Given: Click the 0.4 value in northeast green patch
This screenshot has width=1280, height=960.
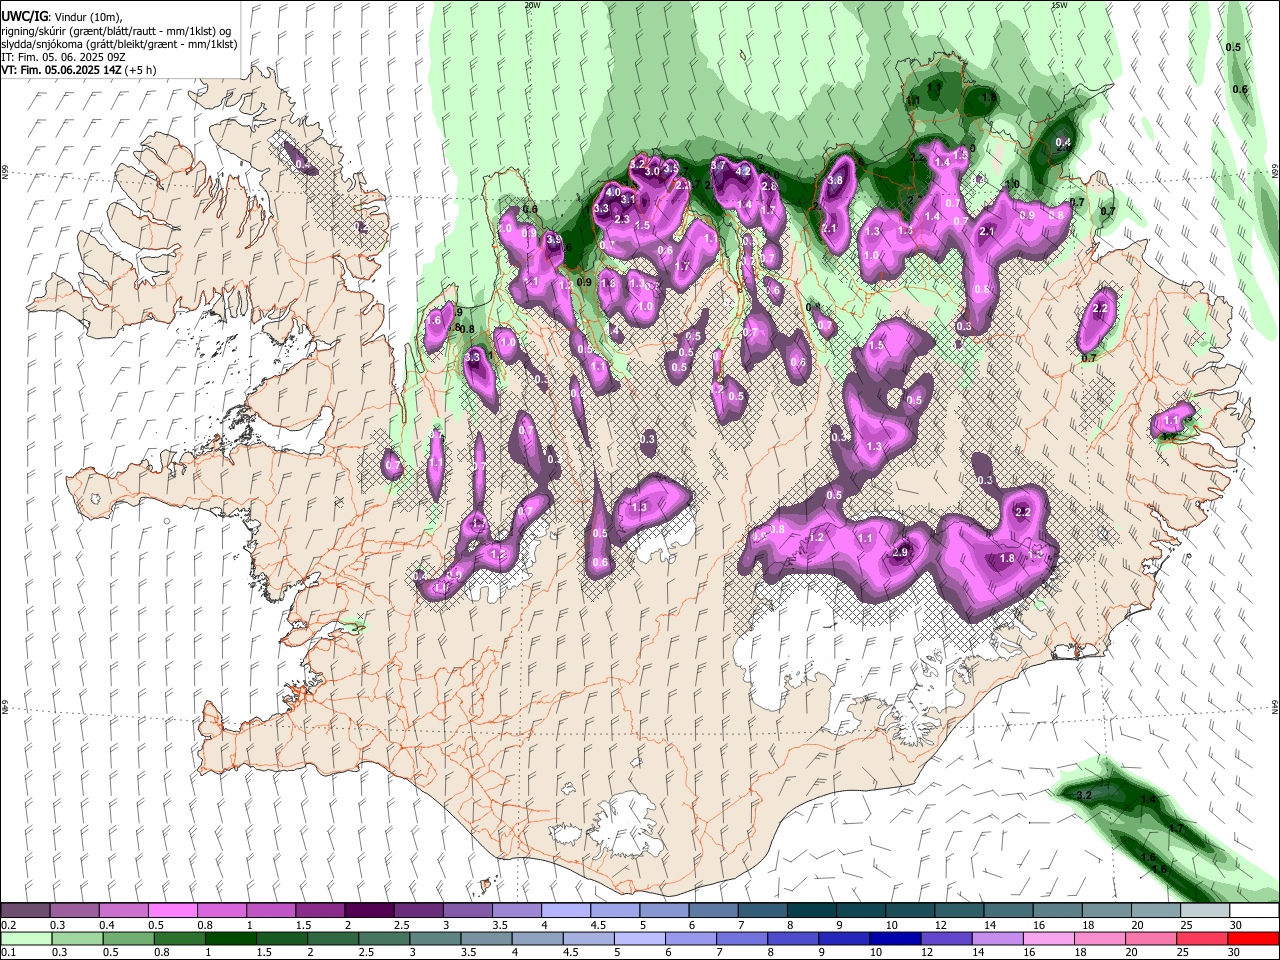Looking at the screenshot, I should click(1063, 143).
